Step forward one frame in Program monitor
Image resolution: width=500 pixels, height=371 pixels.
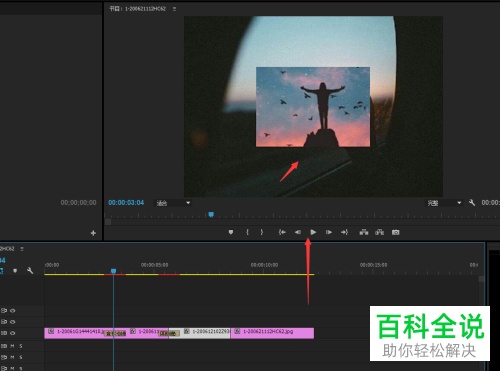click(x=329, y=232)
